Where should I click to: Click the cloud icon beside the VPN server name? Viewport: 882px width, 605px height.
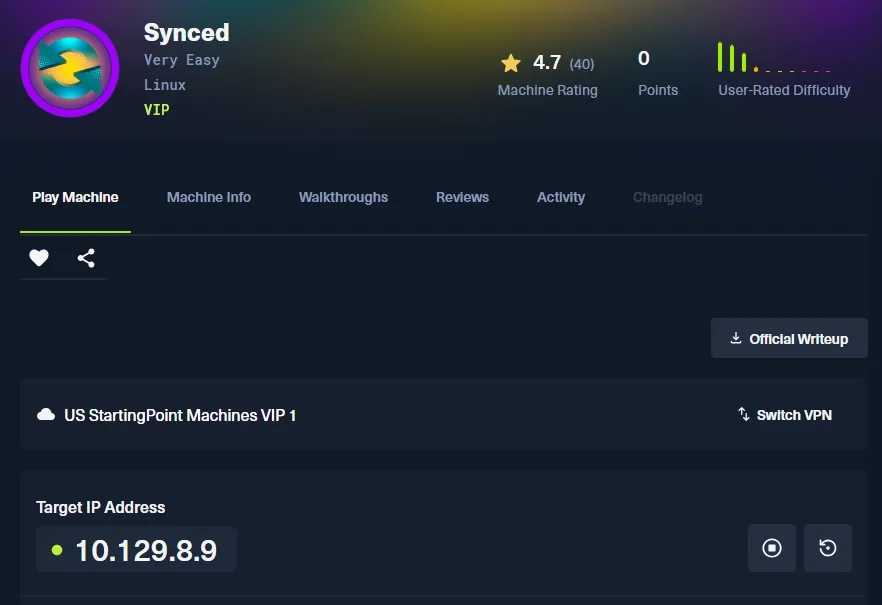pos(46,415)
